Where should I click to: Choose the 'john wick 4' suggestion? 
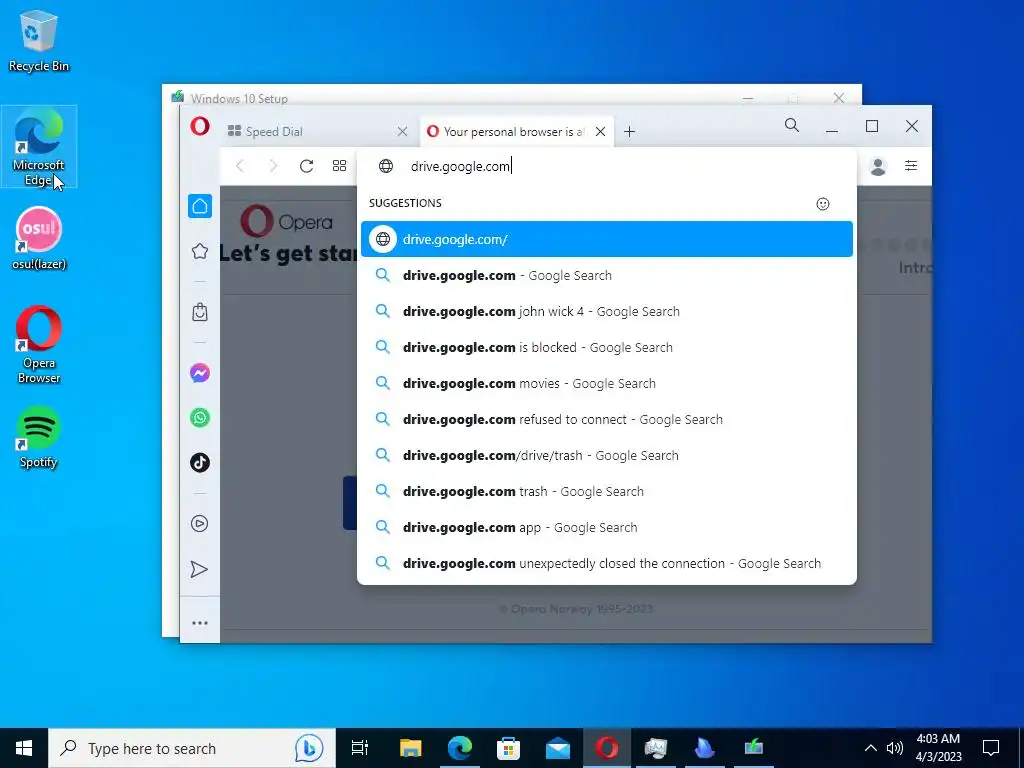point(607,312)
